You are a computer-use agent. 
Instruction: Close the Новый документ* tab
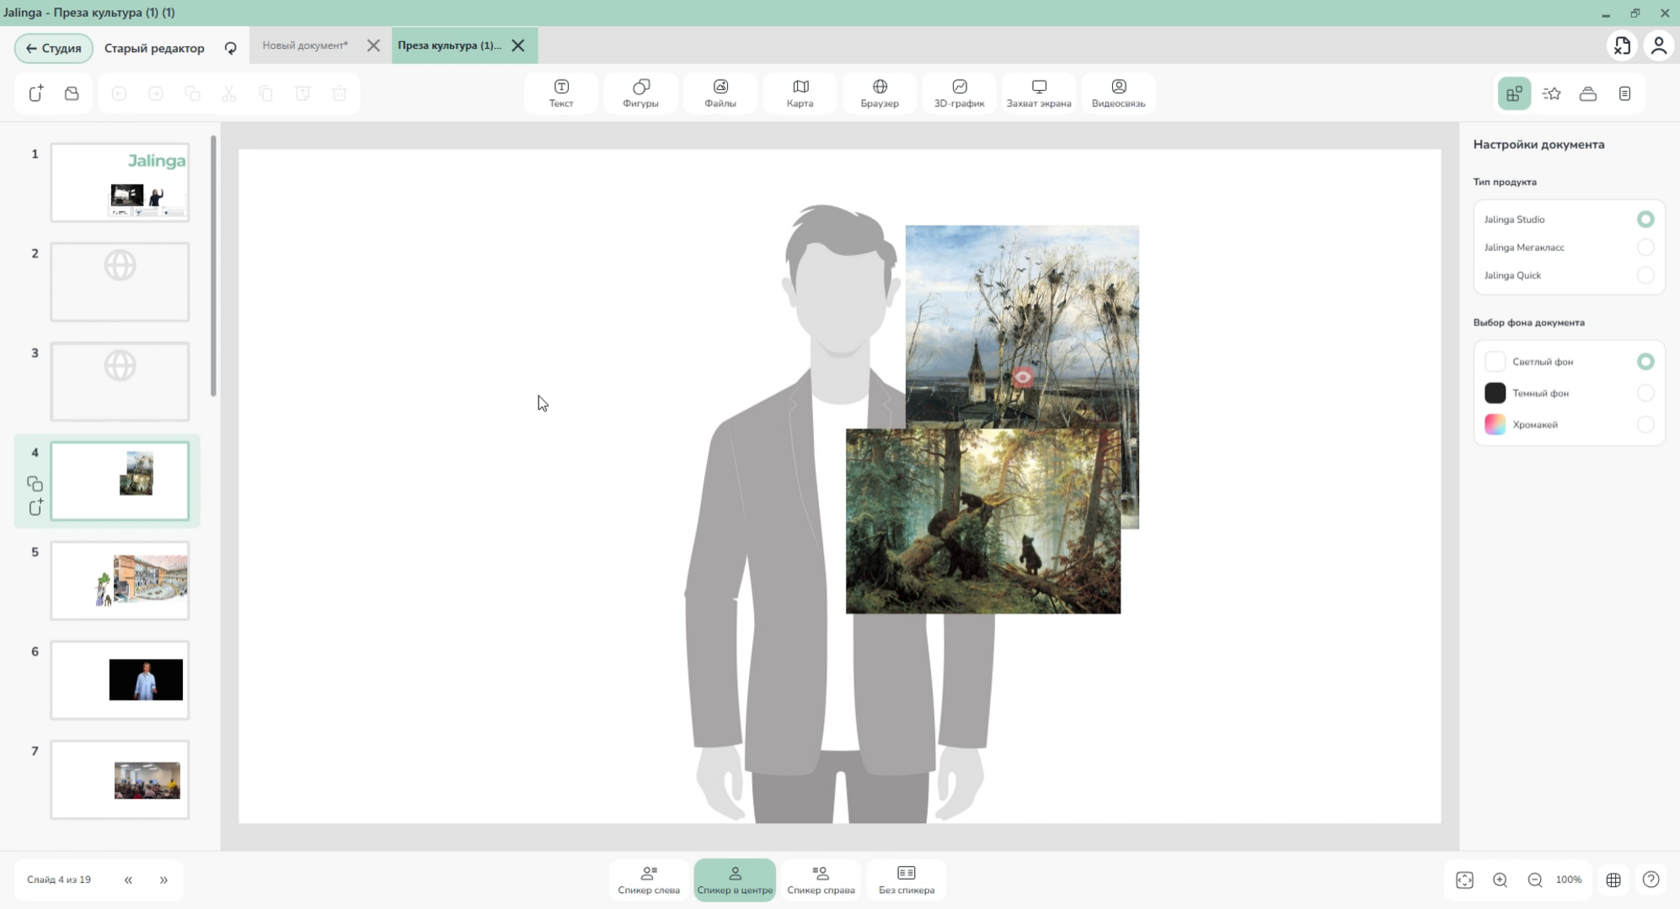[373, 46]
